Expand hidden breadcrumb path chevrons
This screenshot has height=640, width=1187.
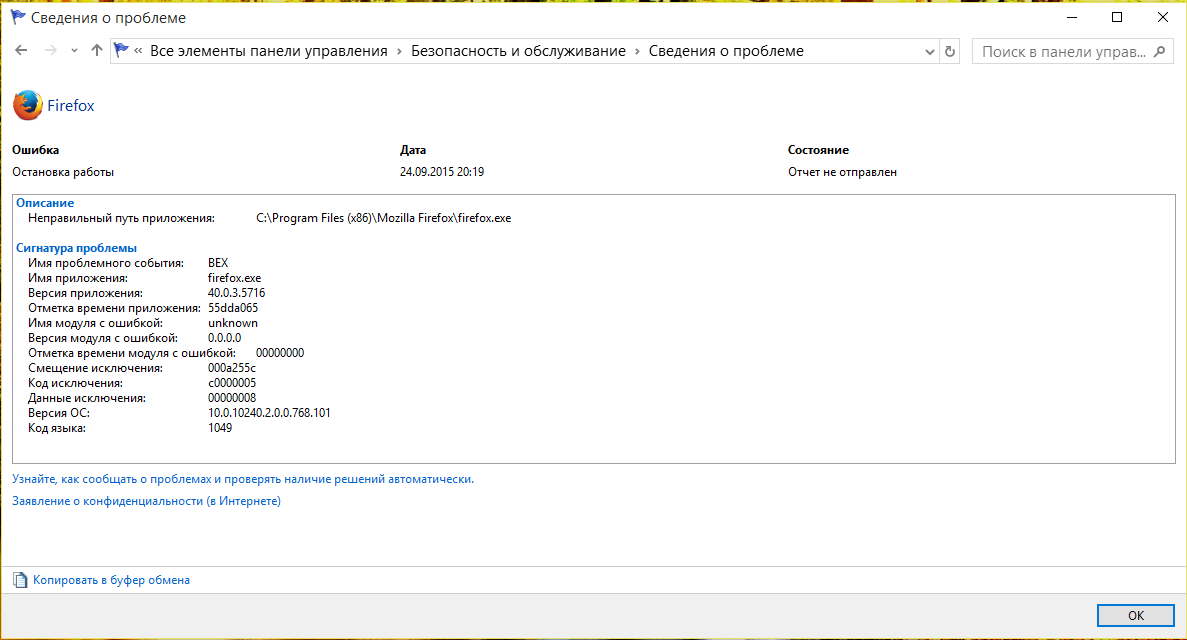click(x=139, y=52)
